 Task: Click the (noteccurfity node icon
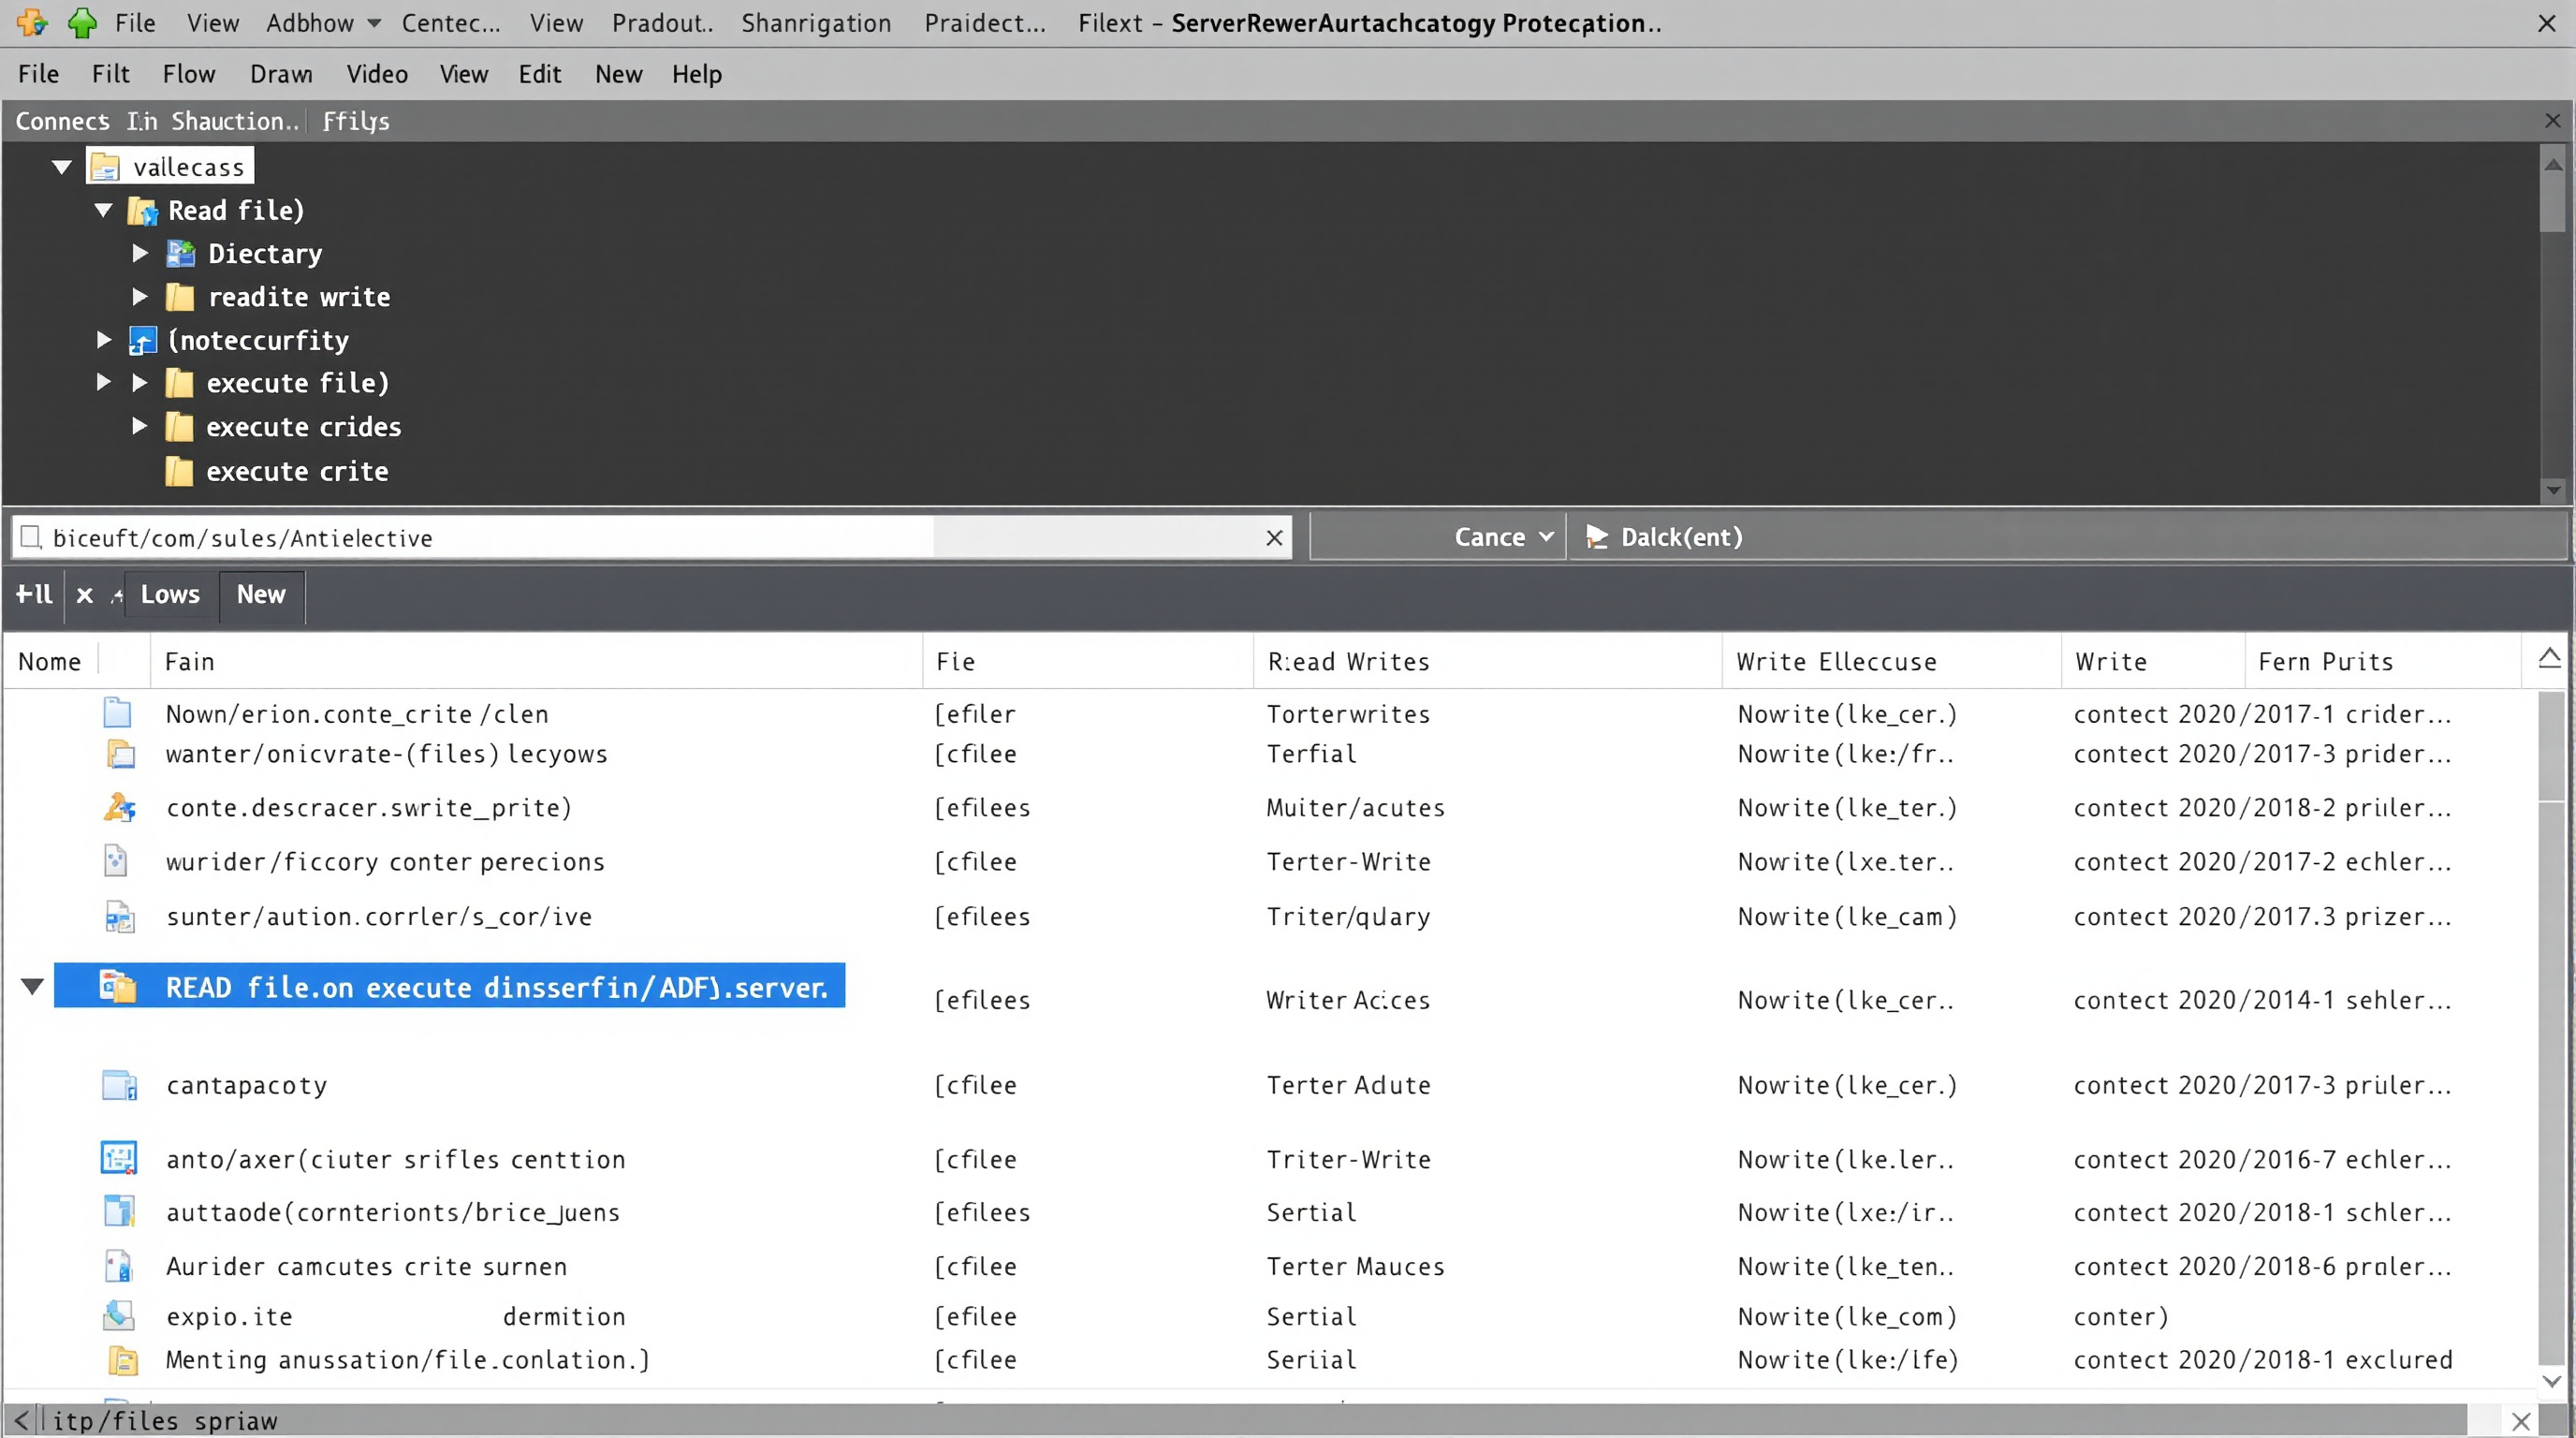(x=143, y=341)
